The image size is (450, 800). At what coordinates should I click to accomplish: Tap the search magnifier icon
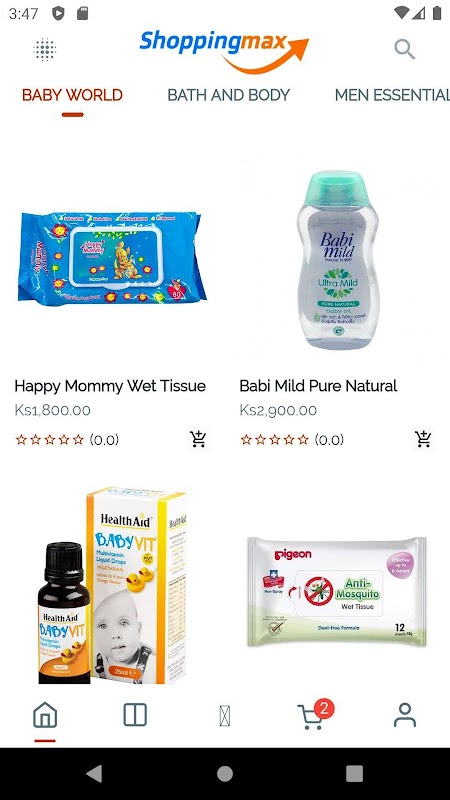[x=405, y=49]
